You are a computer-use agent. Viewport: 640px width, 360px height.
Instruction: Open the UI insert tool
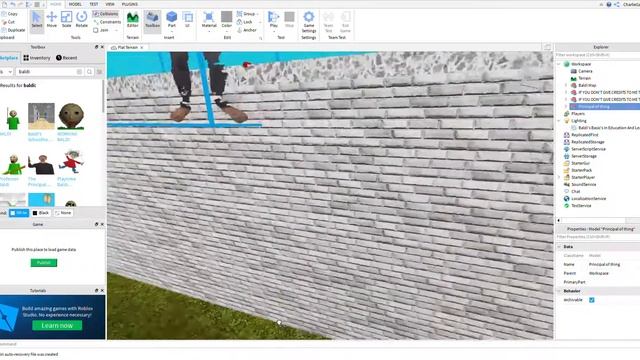coord(188,20)
